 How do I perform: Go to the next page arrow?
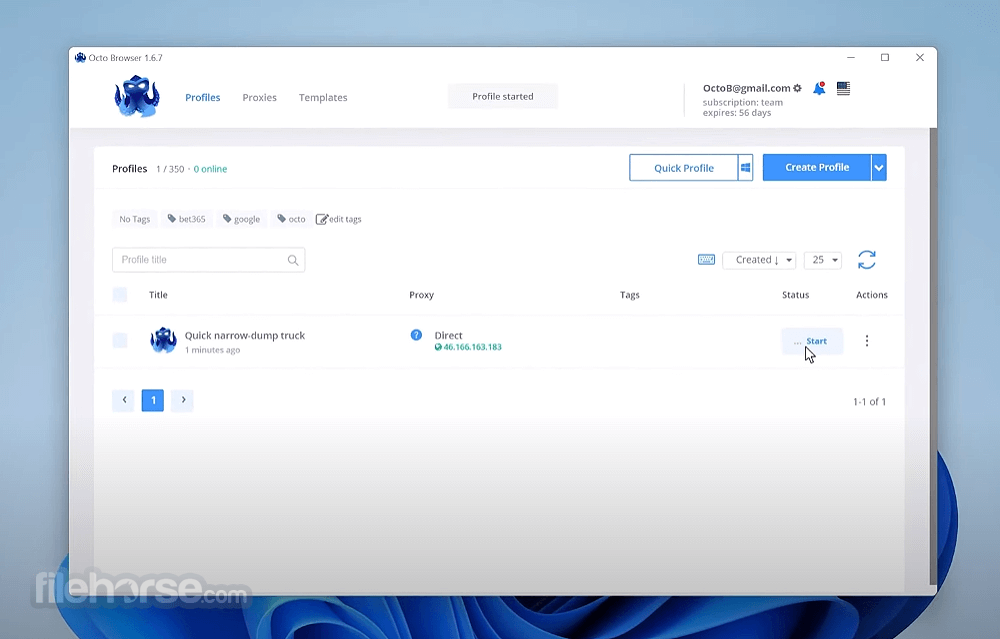[x=182, y=400]
